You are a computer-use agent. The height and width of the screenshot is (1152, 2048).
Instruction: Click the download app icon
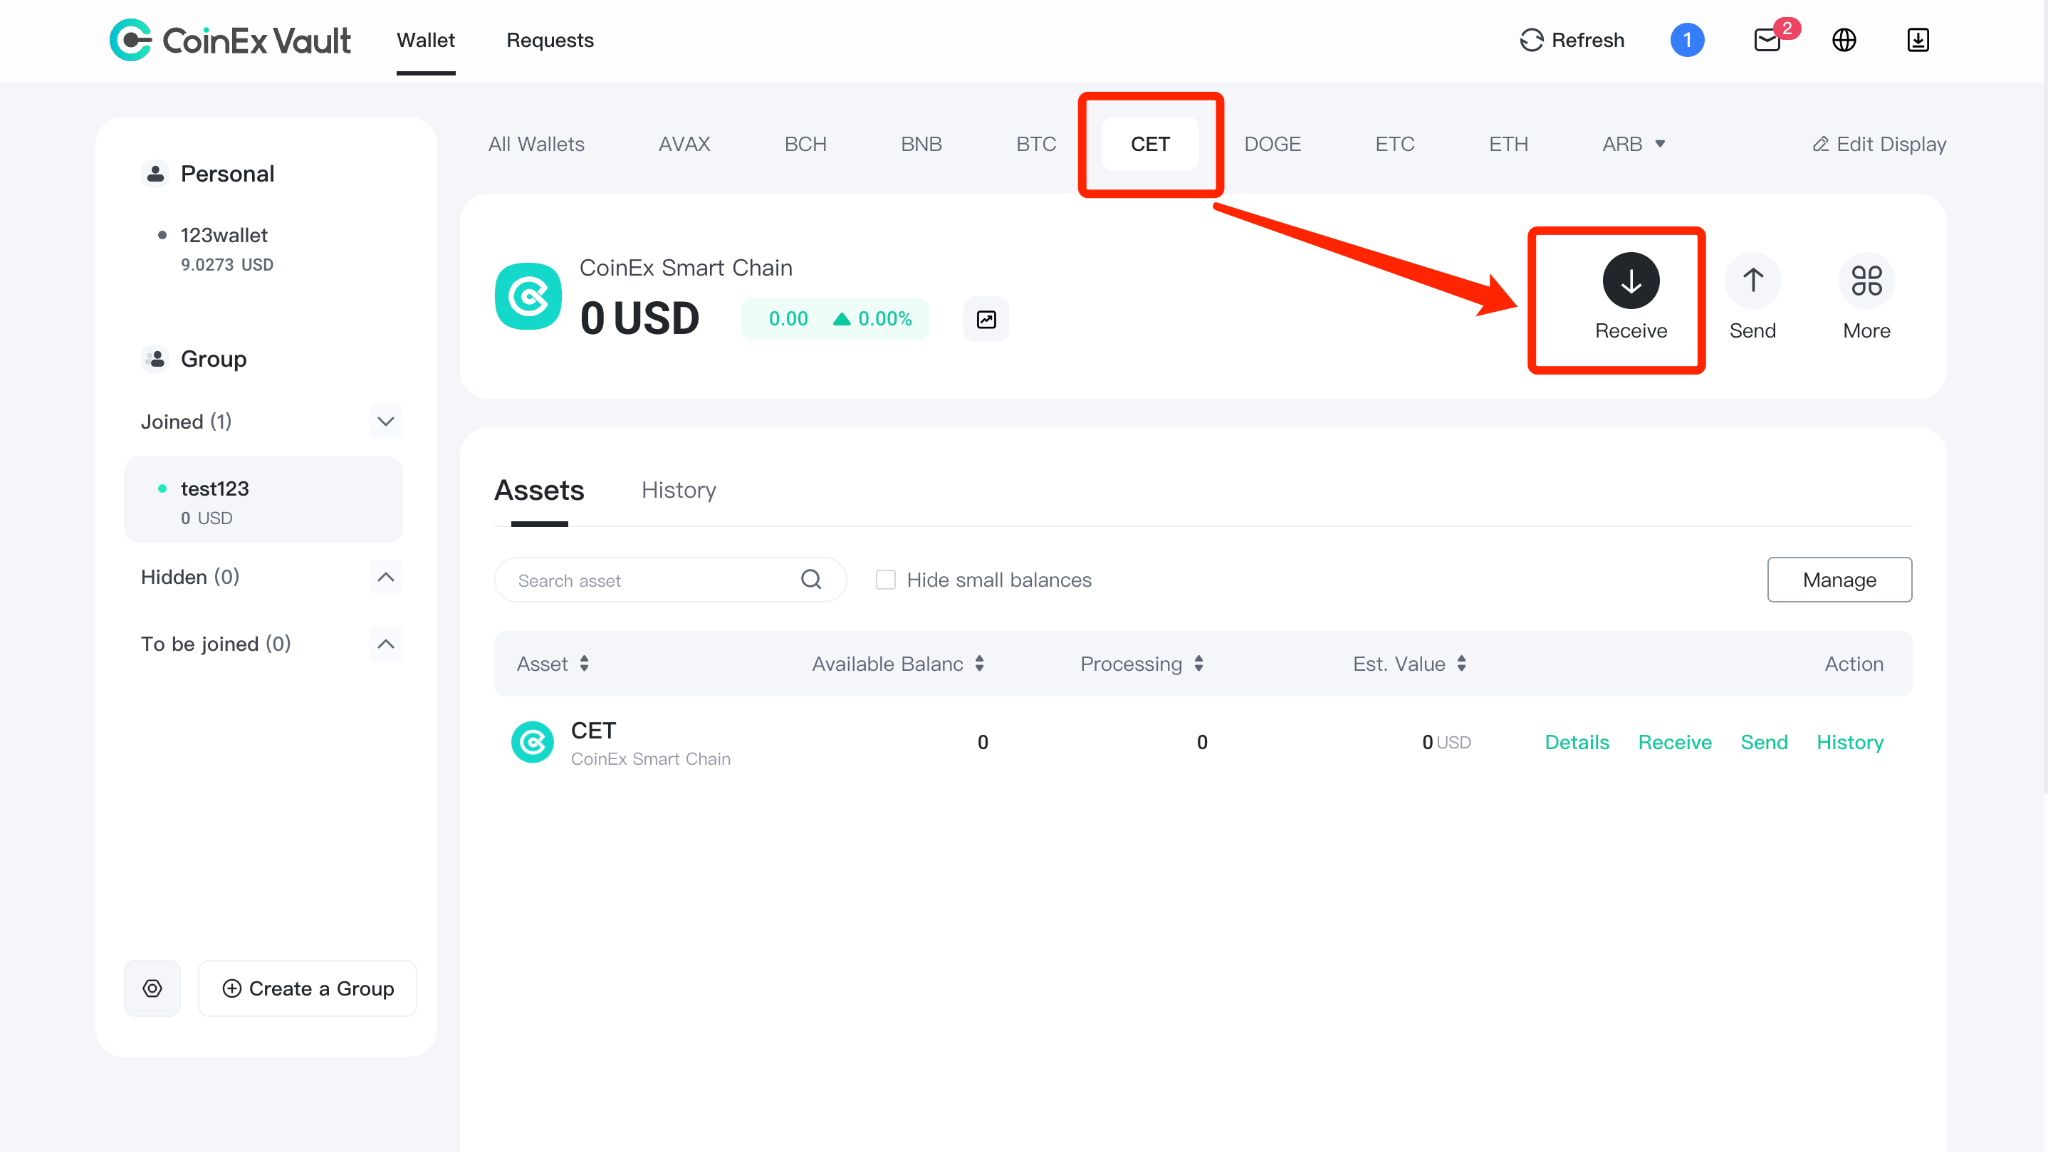[x=1918, y=40]
